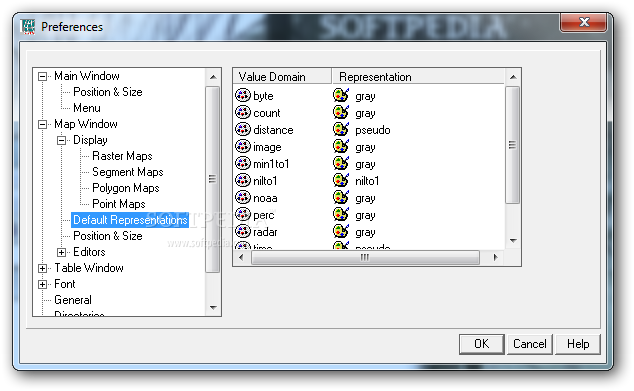Screen dimensions: 634x391
Task: Click the Preferences window title icon
Action: pos(28,27)
